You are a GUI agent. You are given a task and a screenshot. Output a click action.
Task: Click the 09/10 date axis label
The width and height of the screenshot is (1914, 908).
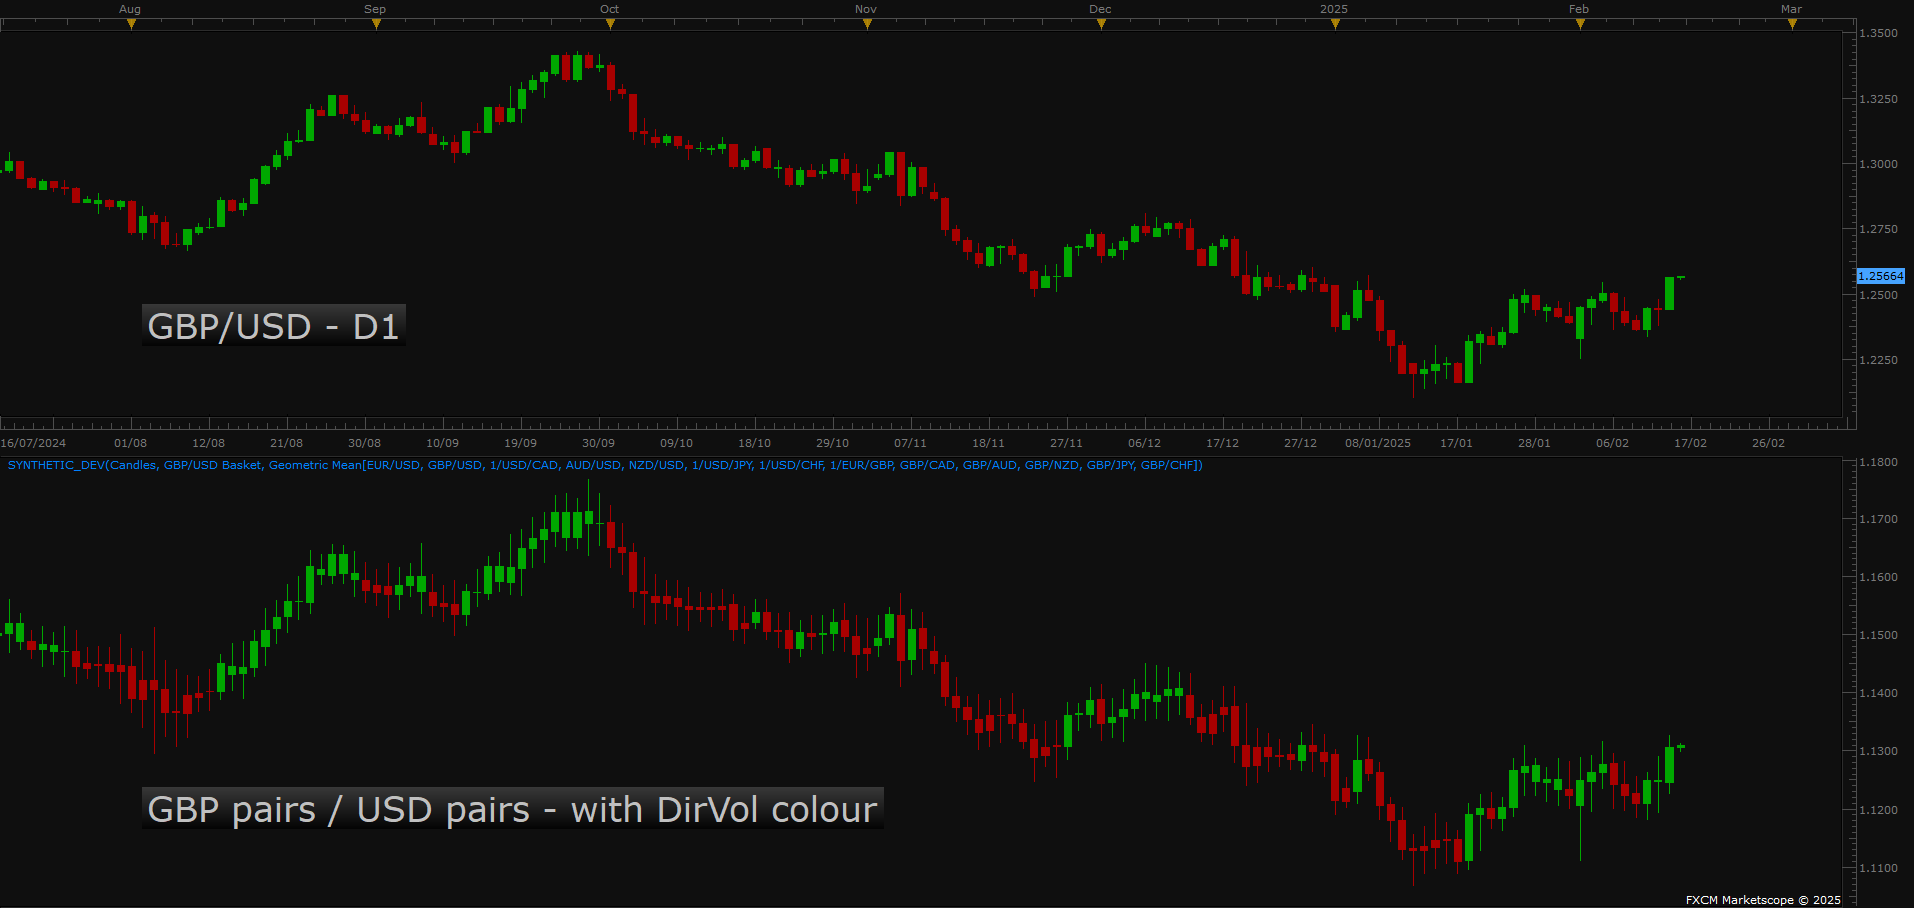pos(676,443)
